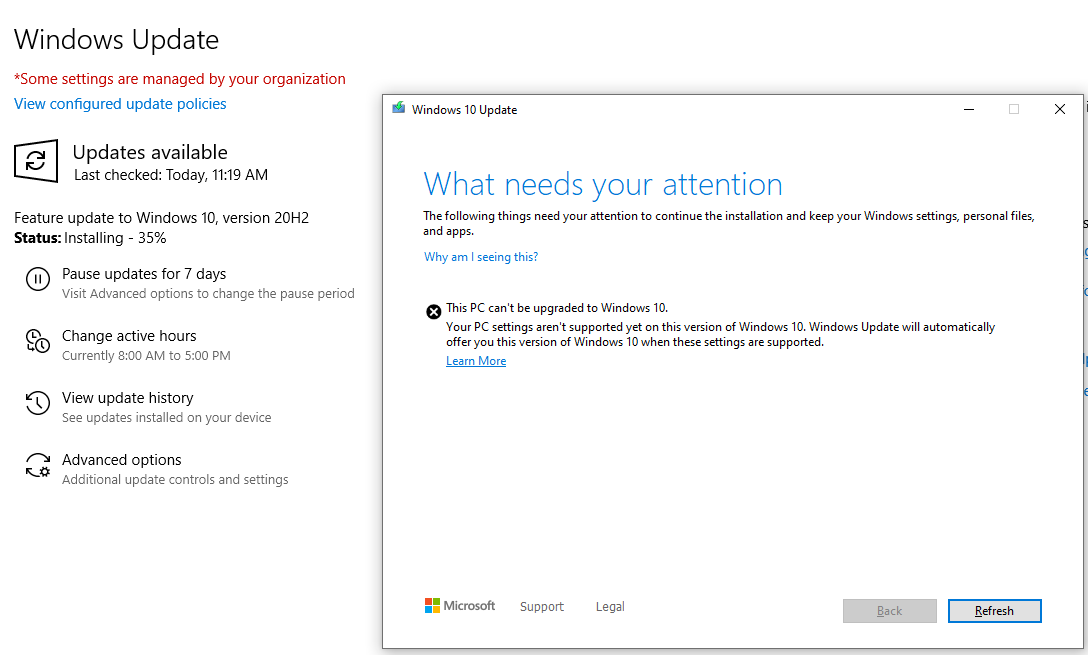Close the Windows 10 Update dialog
The height and width of the screenshot is (655, 1088).
point(1060,109)
